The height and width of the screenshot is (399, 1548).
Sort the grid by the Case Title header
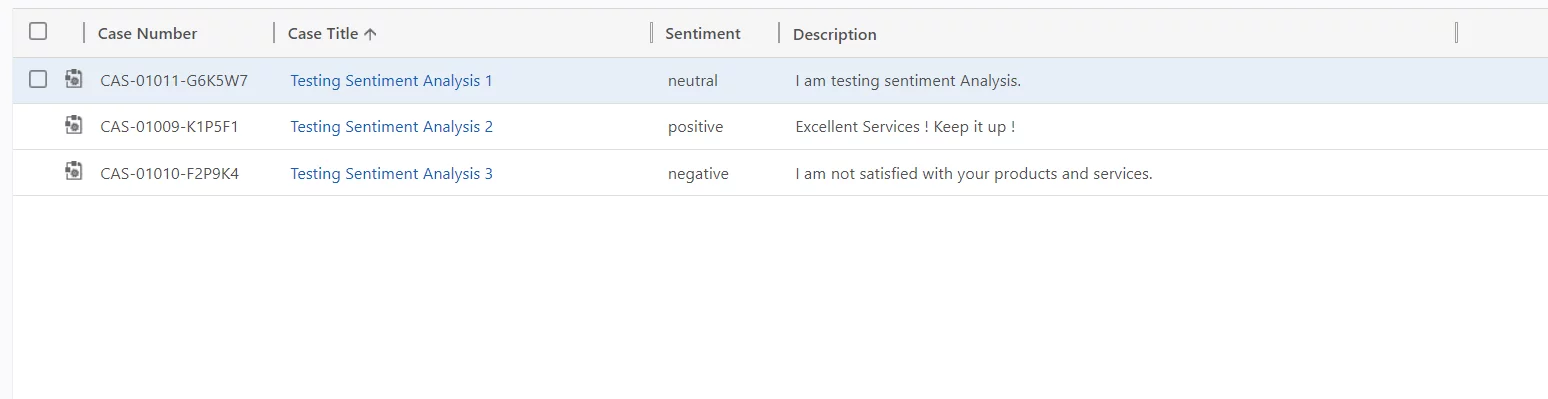coord(323,34)
